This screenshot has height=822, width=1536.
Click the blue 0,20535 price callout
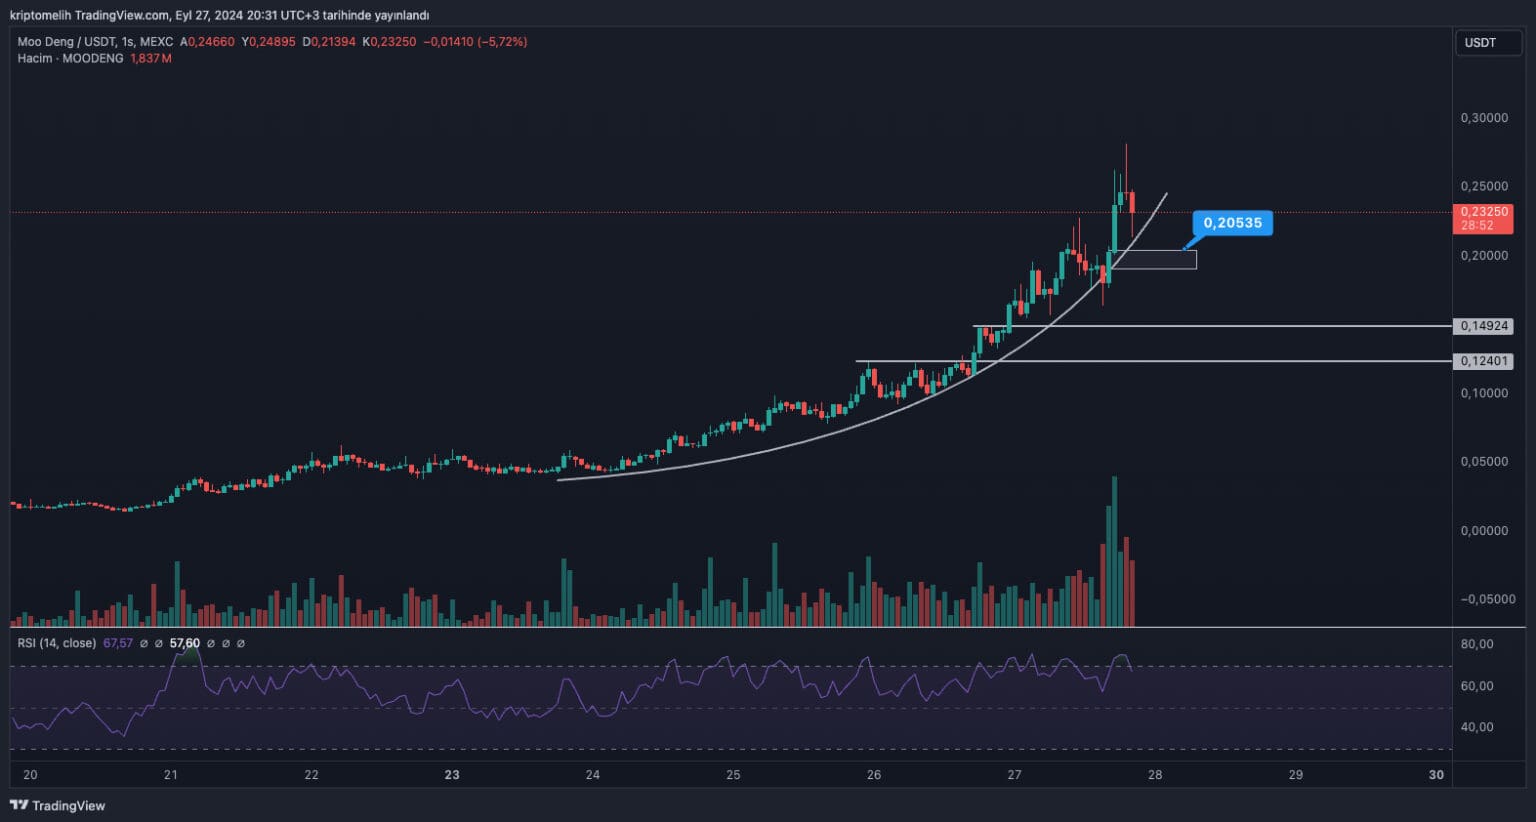1232,223
